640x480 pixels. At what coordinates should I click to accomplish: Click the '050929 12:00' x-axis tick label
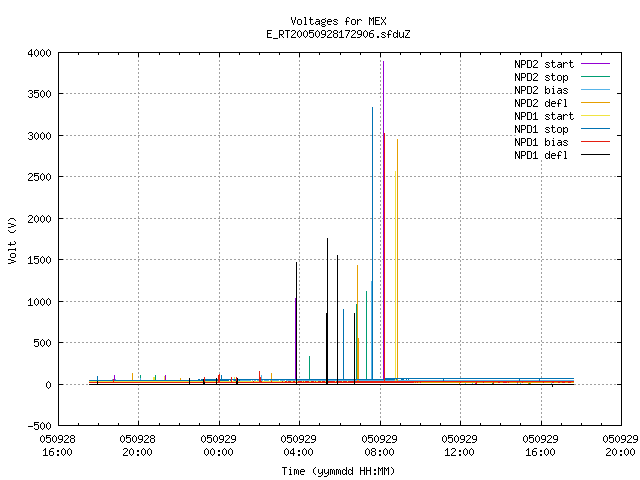(x=460, y=446)
